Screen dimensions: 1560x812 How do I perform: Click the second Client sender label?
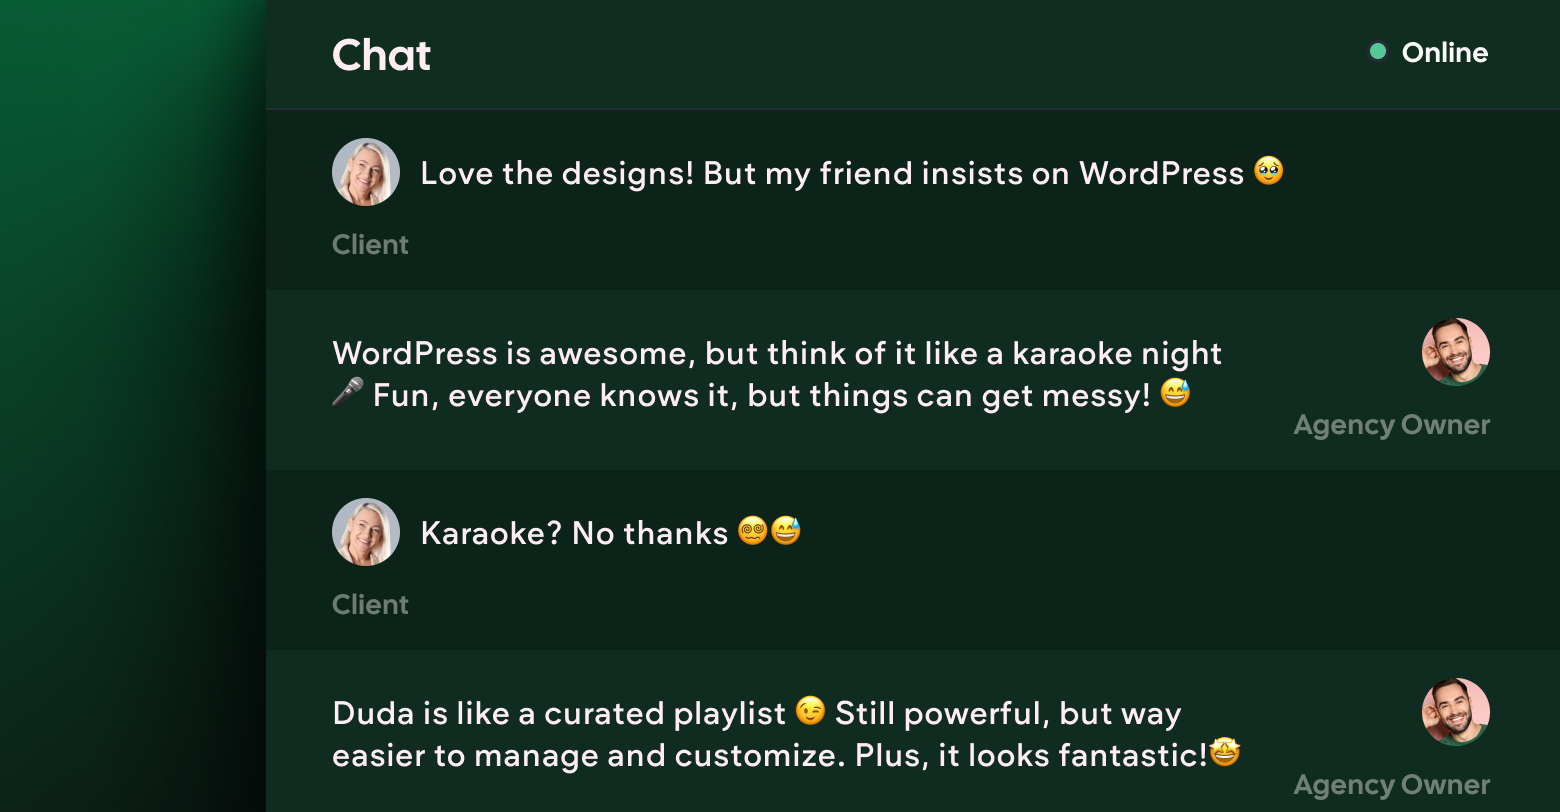pyautogui.click(x=370, y=605)
